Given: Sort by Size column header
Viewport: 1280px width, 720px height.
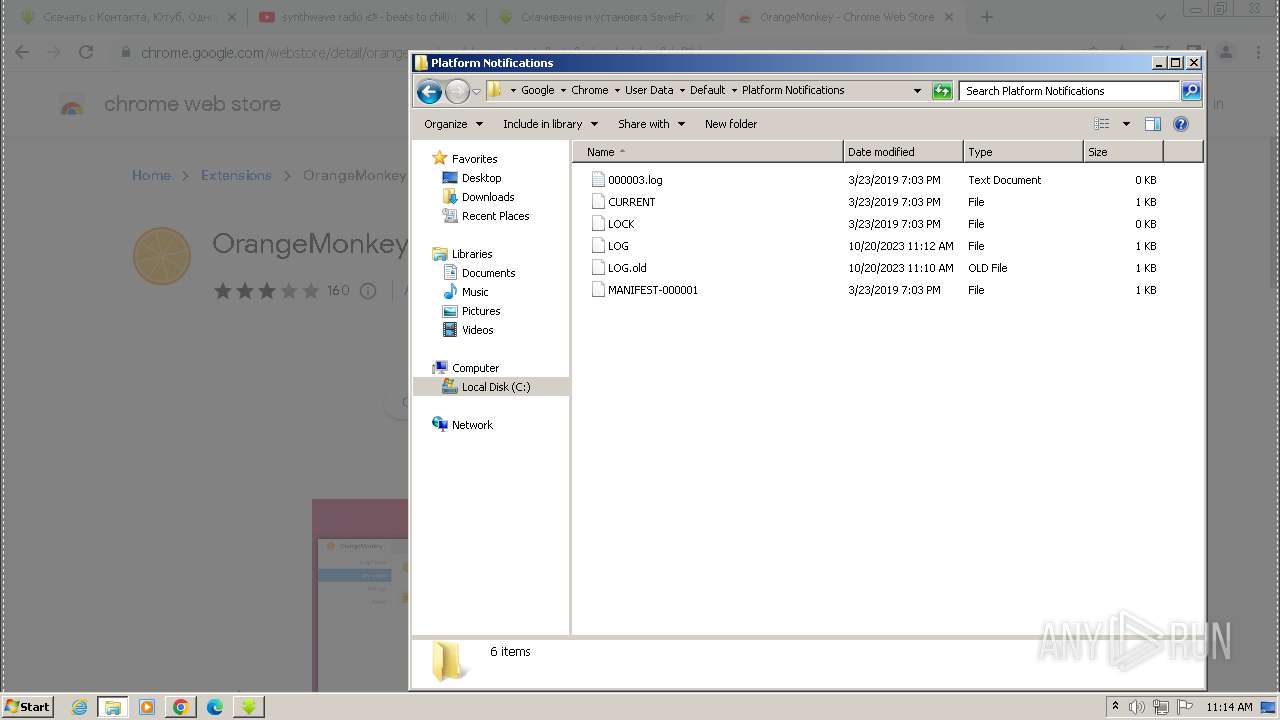Looking at the screenshot, I should click(1123, 152).
